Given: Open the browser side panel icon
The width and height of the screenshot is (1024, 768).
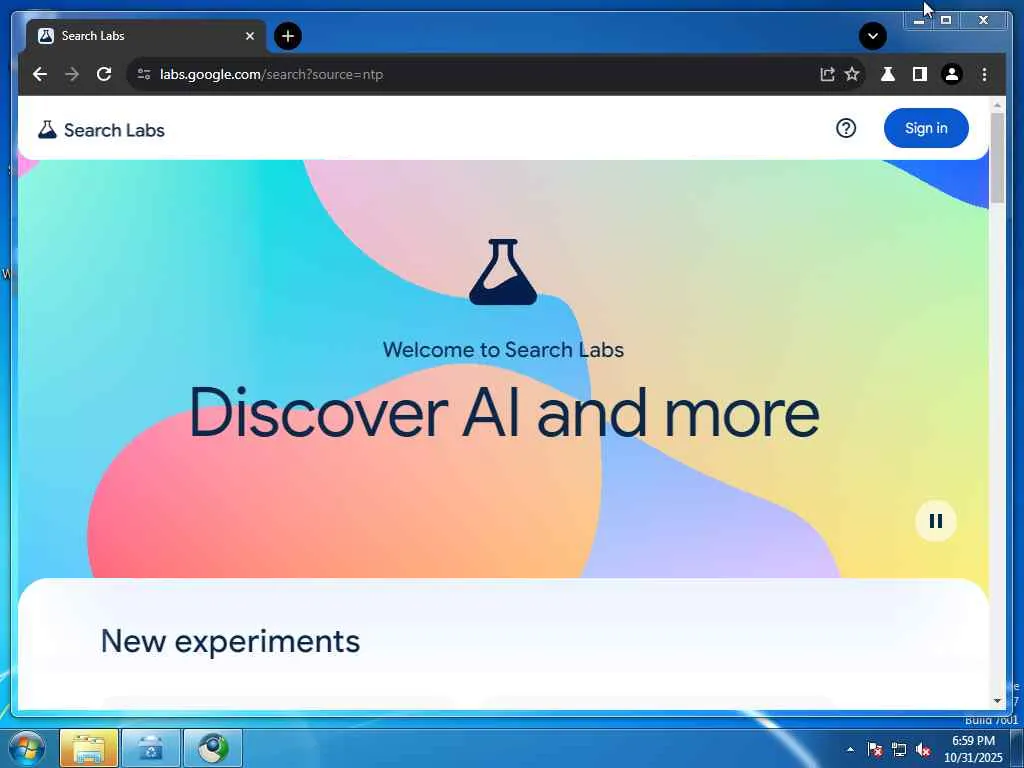Looking at the screenshot, I should (920, 74).
